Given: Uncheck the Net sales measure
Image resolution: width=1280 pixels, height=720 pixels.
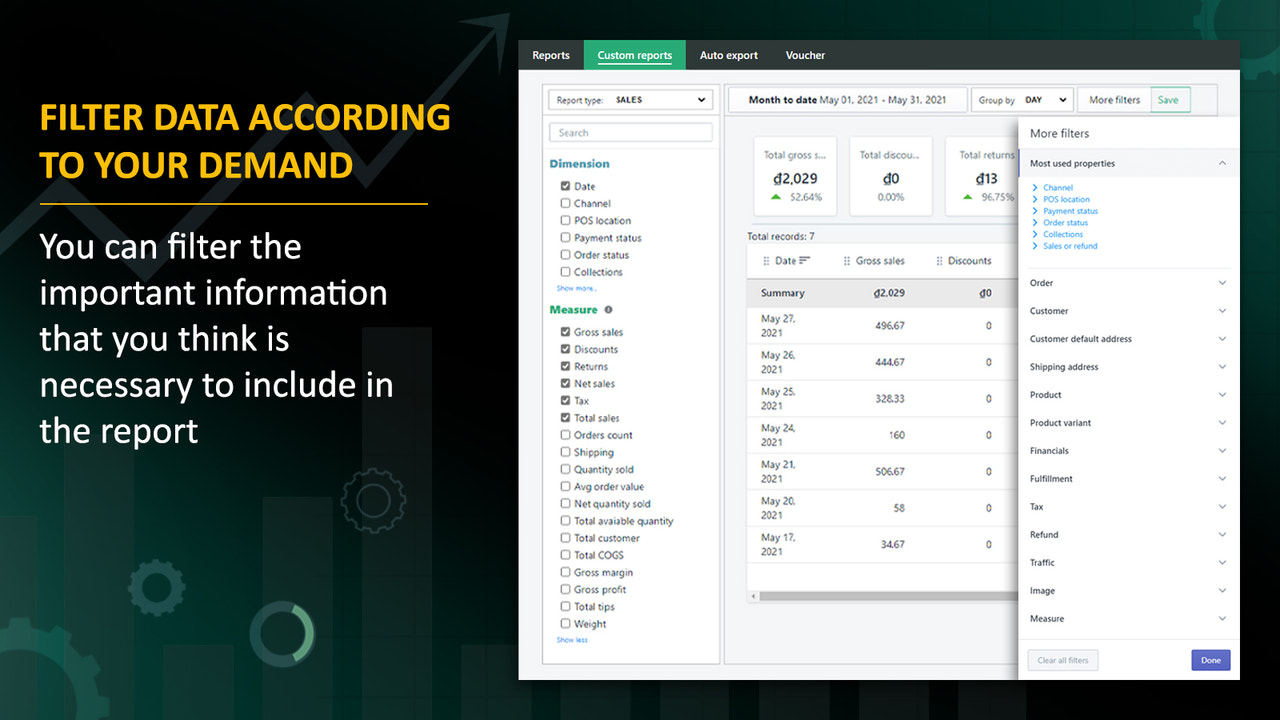Looking at the screenshot, I should coord(565,384).
